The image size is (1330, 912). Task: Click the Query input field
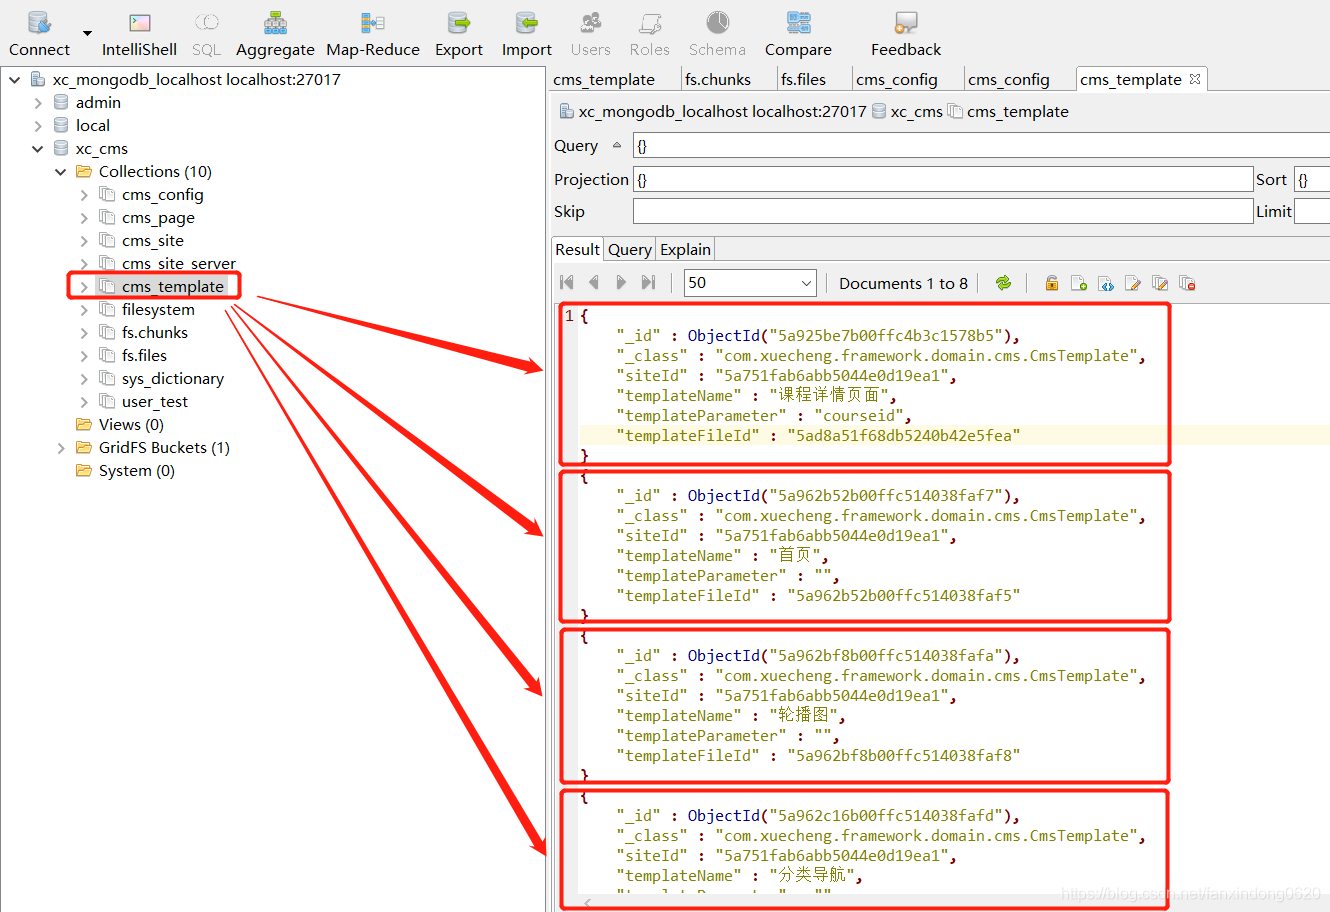(x=981, y=146)
